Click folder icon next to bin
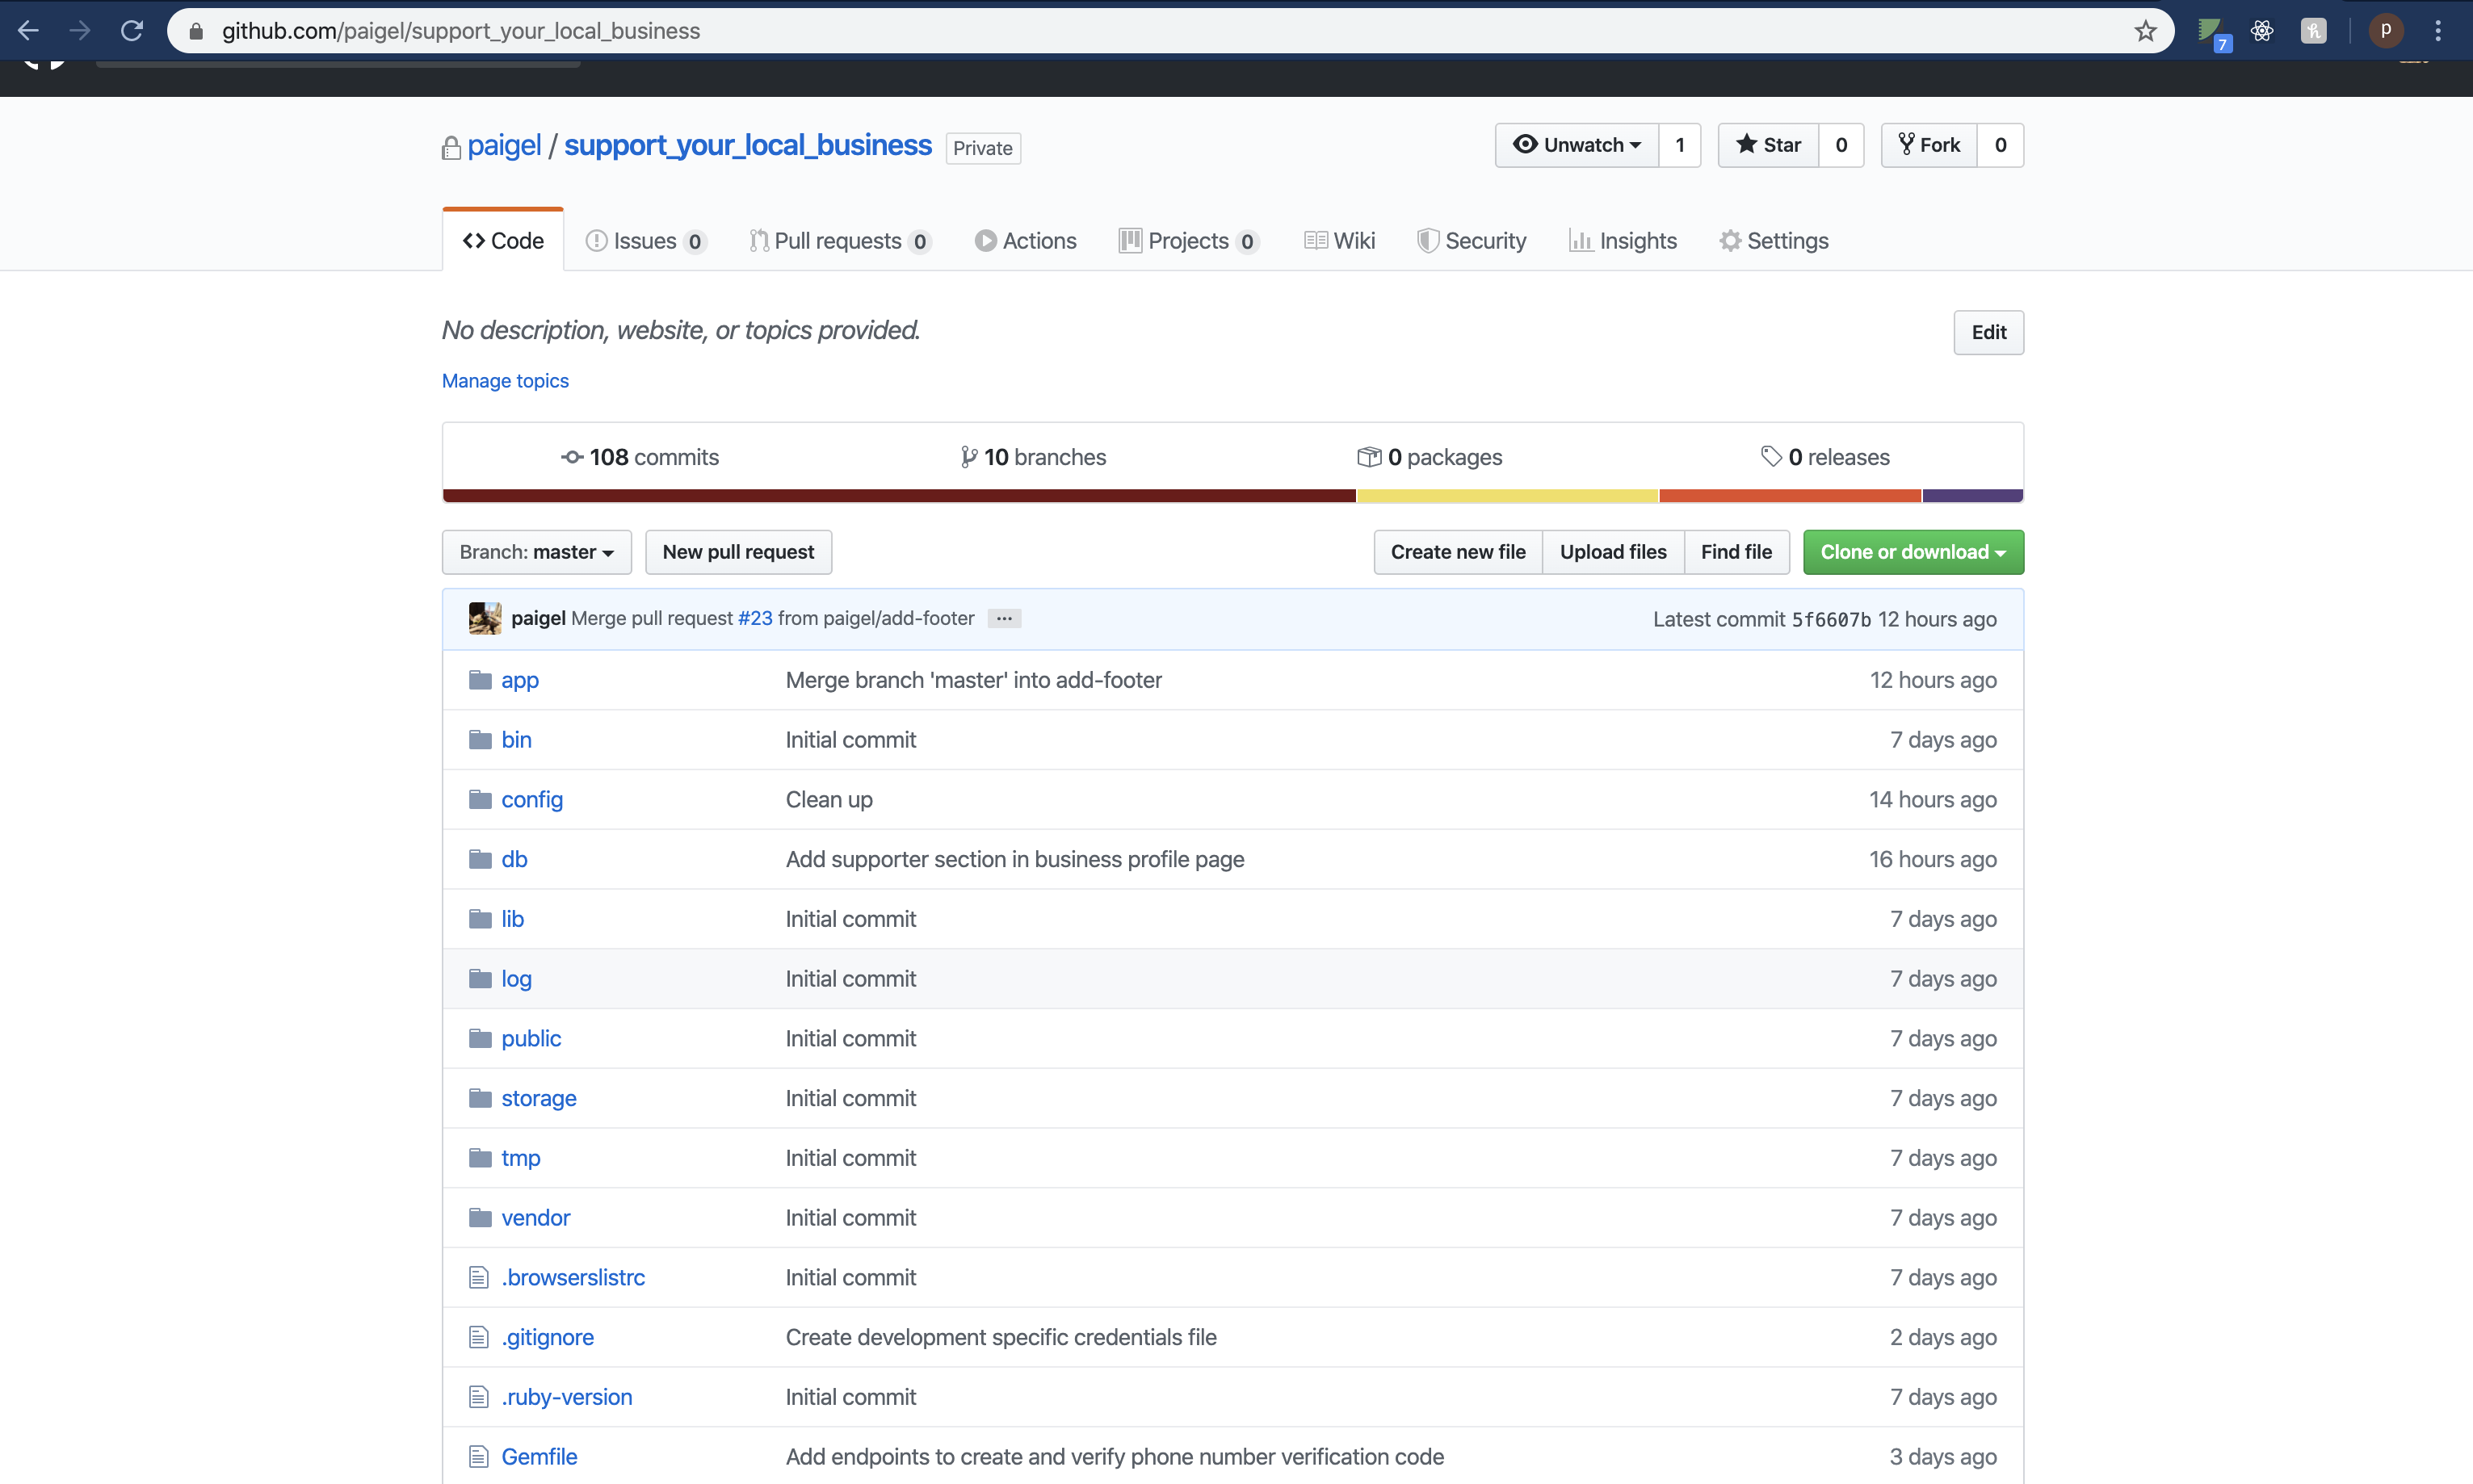Screen dimensions: 2473x1484 (x=480, y=740)
